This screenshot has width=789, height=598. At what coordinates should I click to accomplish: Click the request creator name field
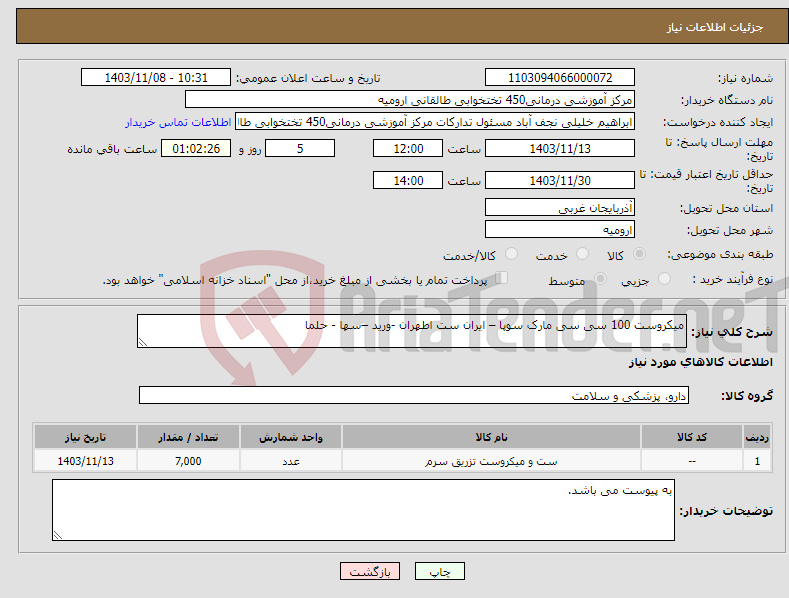click(x=435, y=122)
